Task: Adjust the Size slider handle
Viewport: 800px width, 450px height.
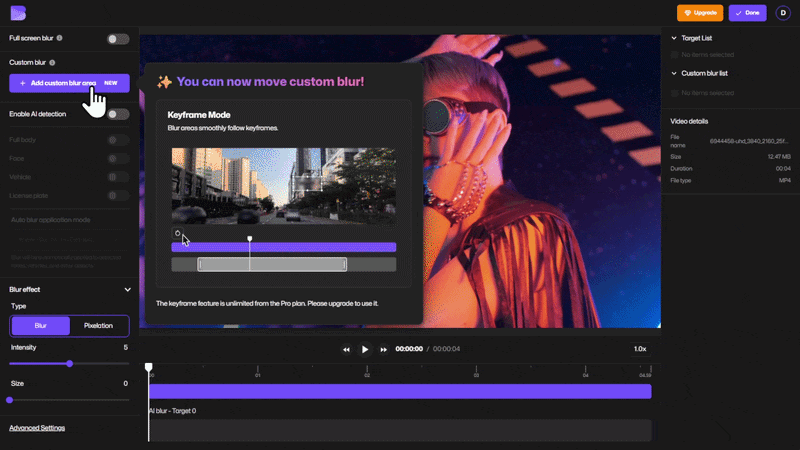Action: (x=10, y=400)
